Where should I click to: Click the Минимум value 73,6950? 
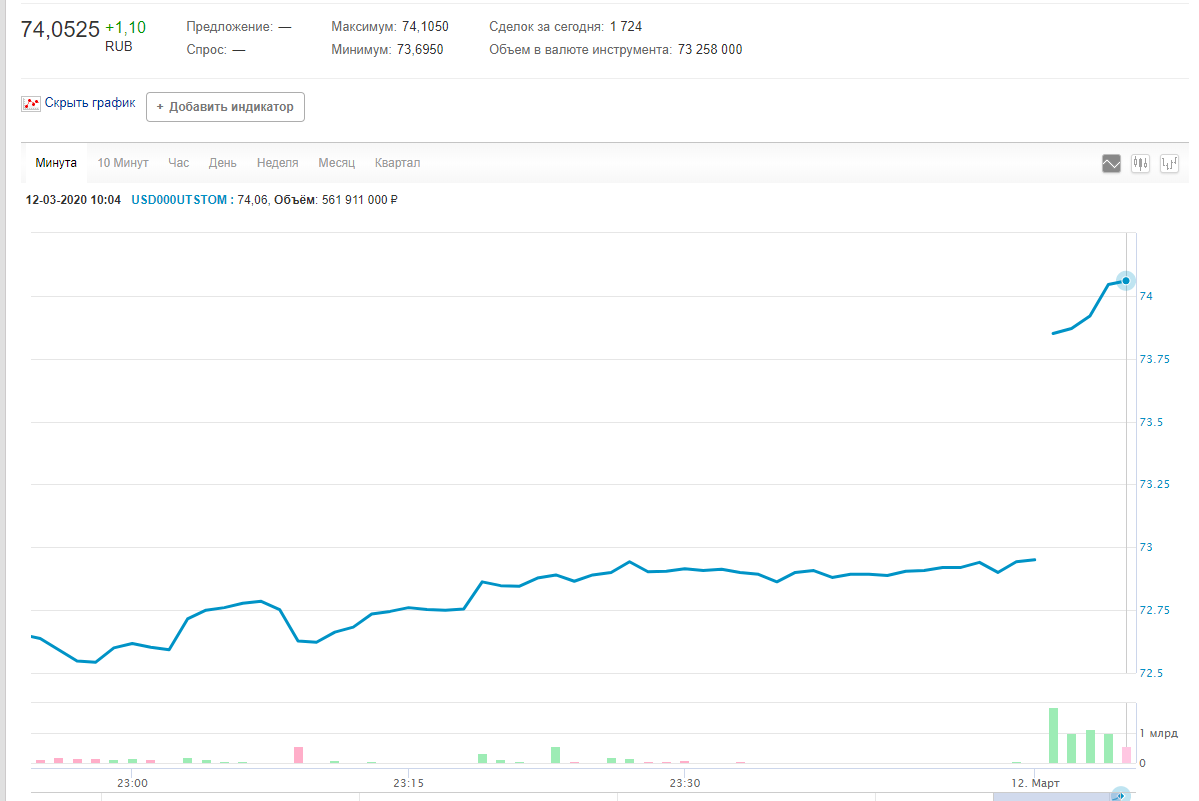pyautogui.click(x=420, y=50)
